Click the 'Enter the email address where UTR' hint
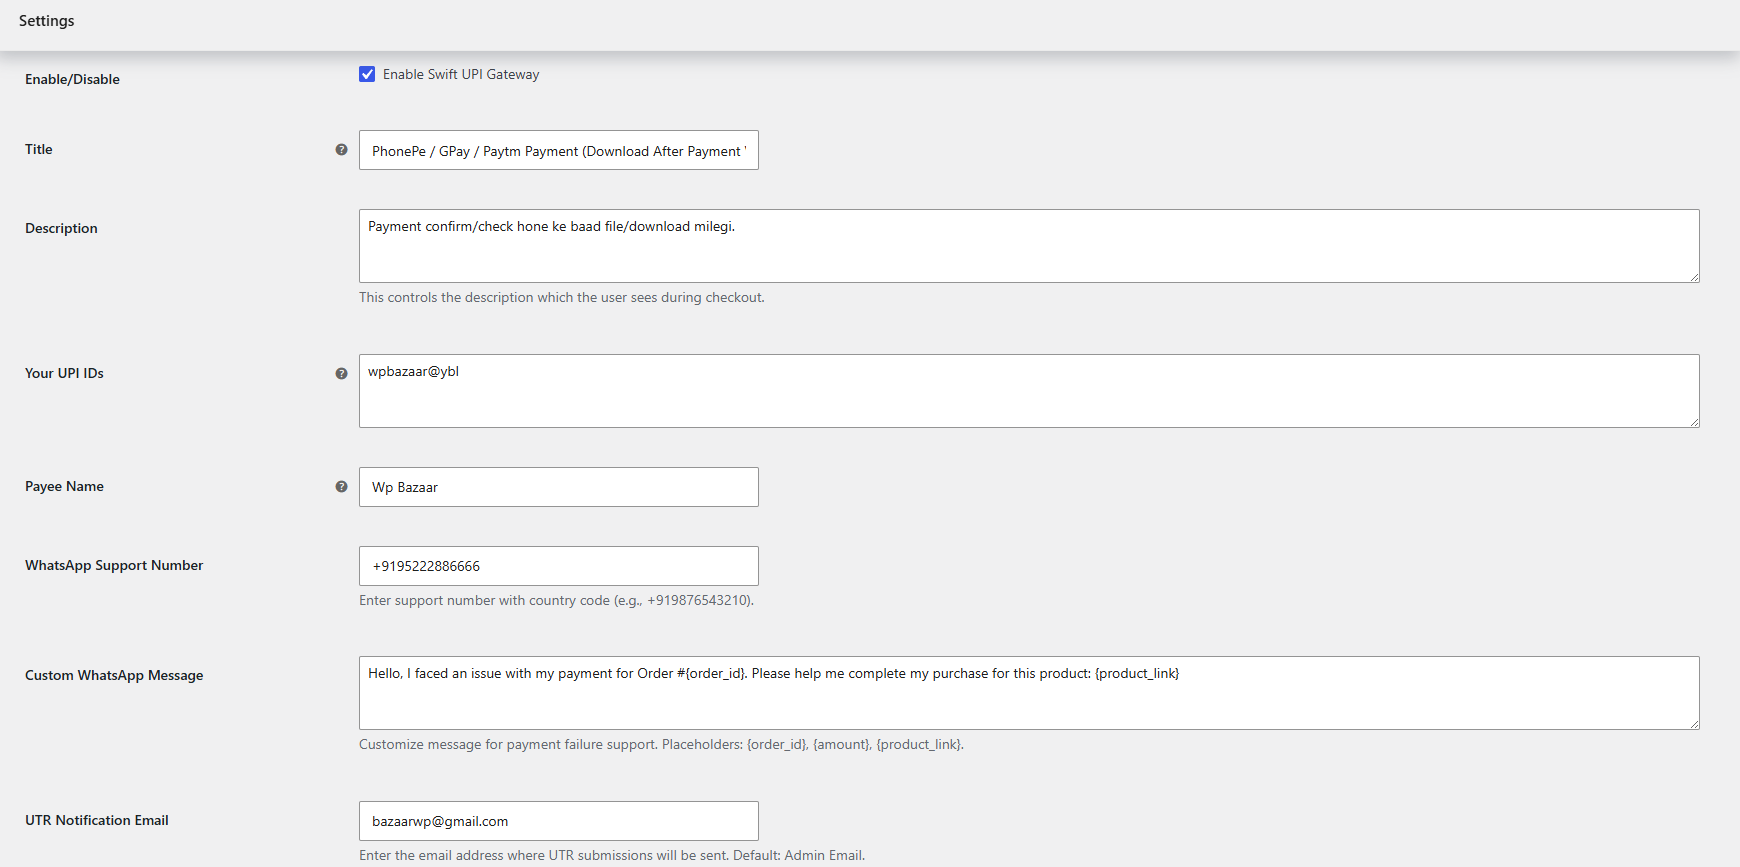1740x867 pixels. 612,855
